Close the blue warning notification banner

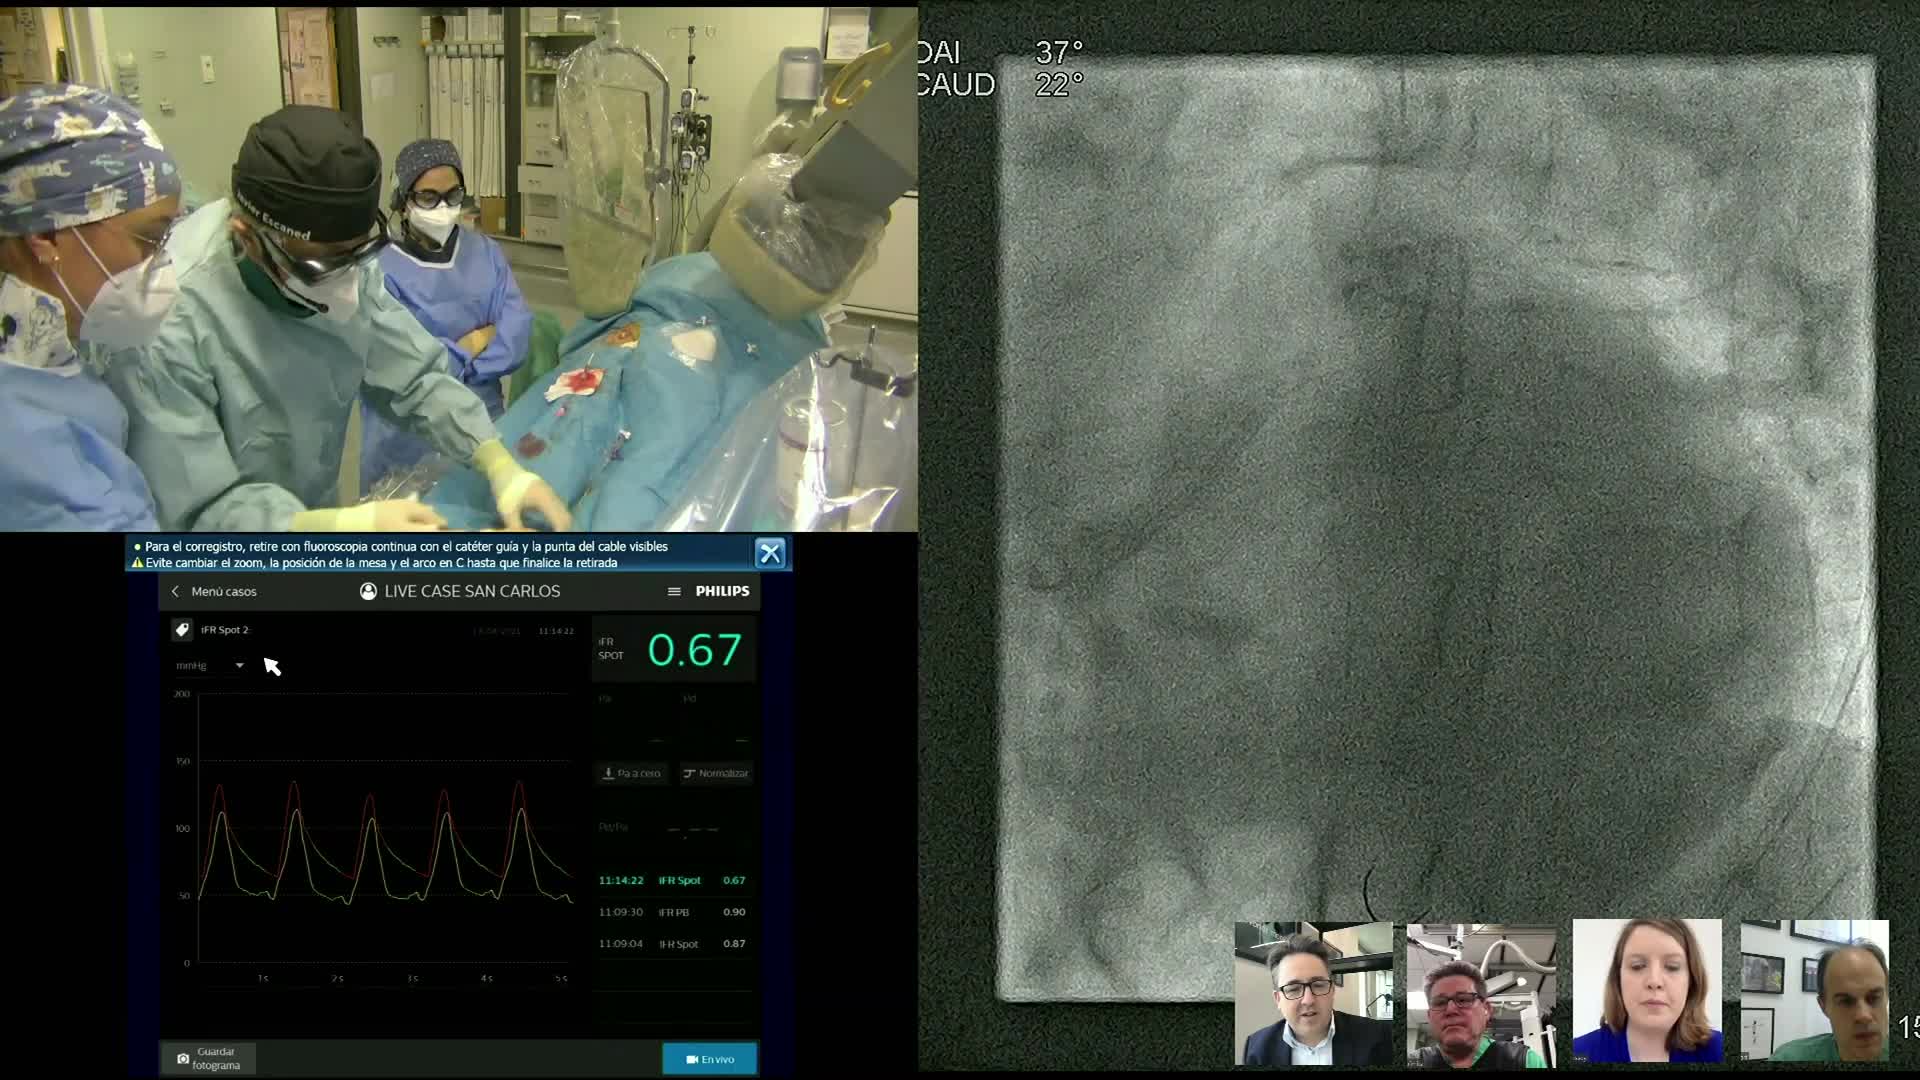(x=770, y=553)
